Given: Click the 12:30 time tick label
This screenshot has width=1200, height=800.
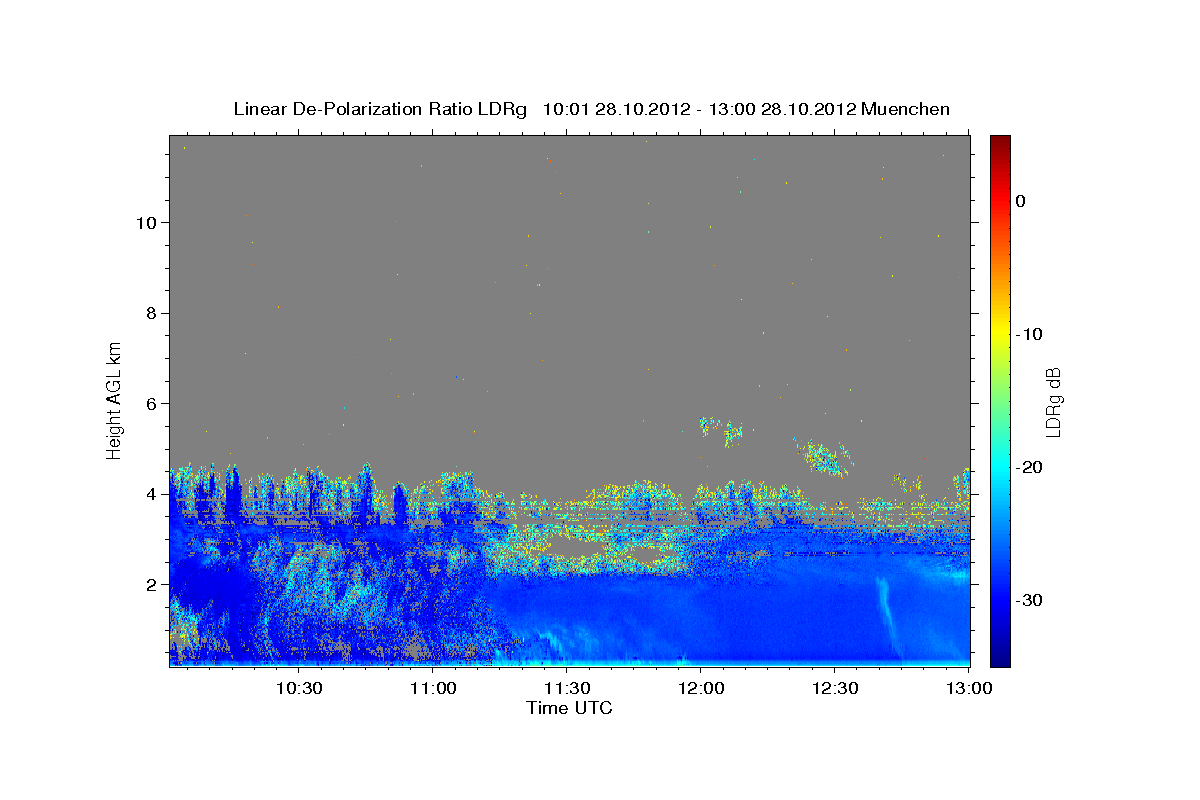Looking at the screenshot, I should click(834, 688).
